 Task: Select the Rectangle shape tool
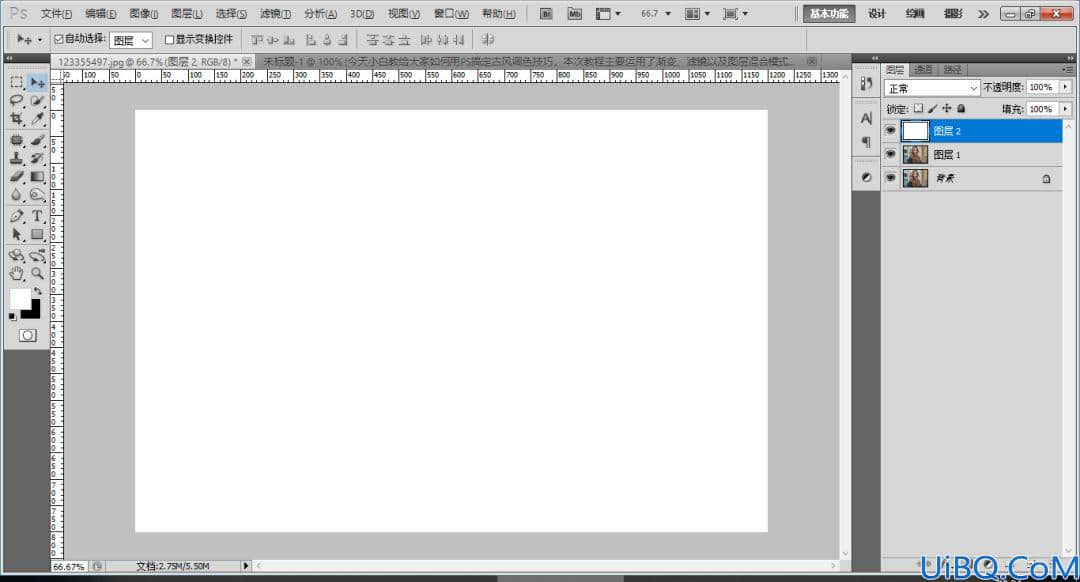pos(37,235)
